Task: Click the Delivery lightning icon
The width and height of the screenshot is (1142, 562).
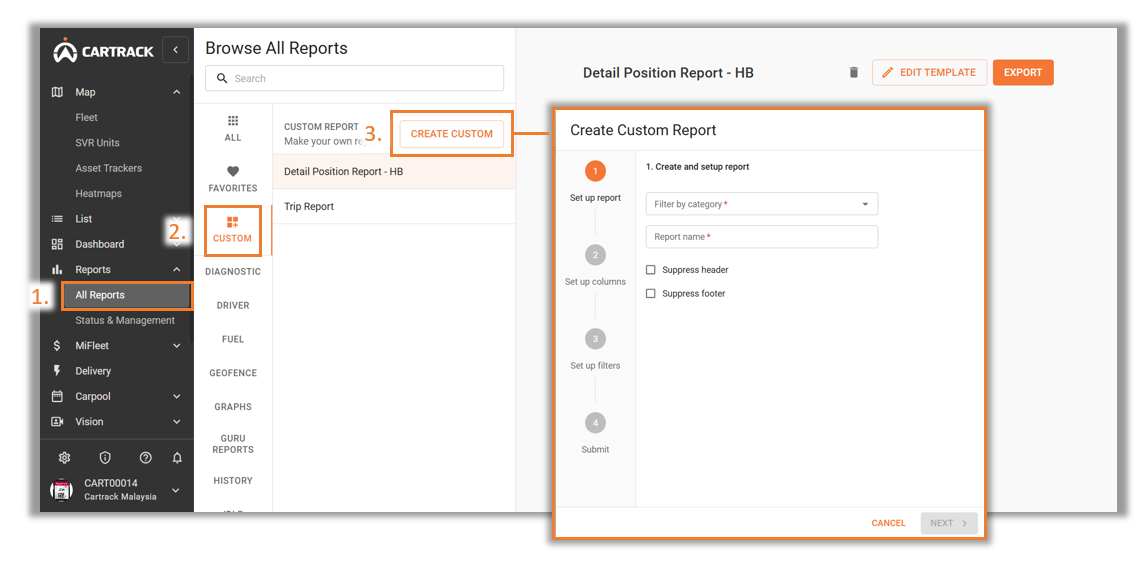Action: [x=57, y=371]
